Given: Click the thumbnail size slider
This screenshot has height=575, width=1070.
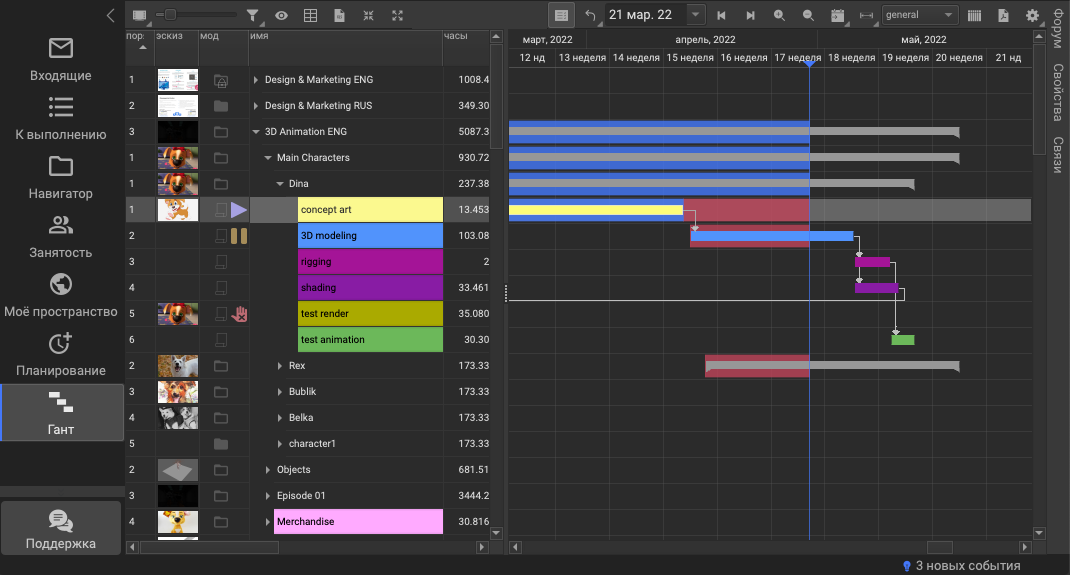Looking at the screenshot, I should click(x=171, y=15).
